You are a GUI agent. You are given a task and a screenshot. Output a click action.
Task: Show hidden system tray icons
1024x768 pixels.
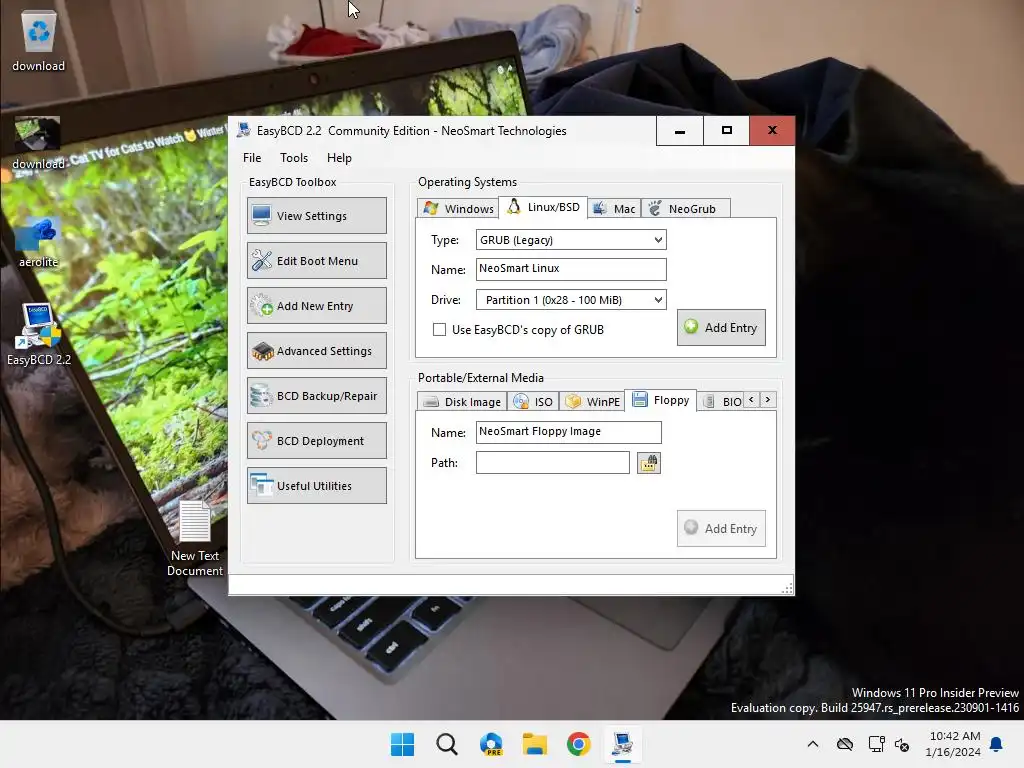click(812, 744)
